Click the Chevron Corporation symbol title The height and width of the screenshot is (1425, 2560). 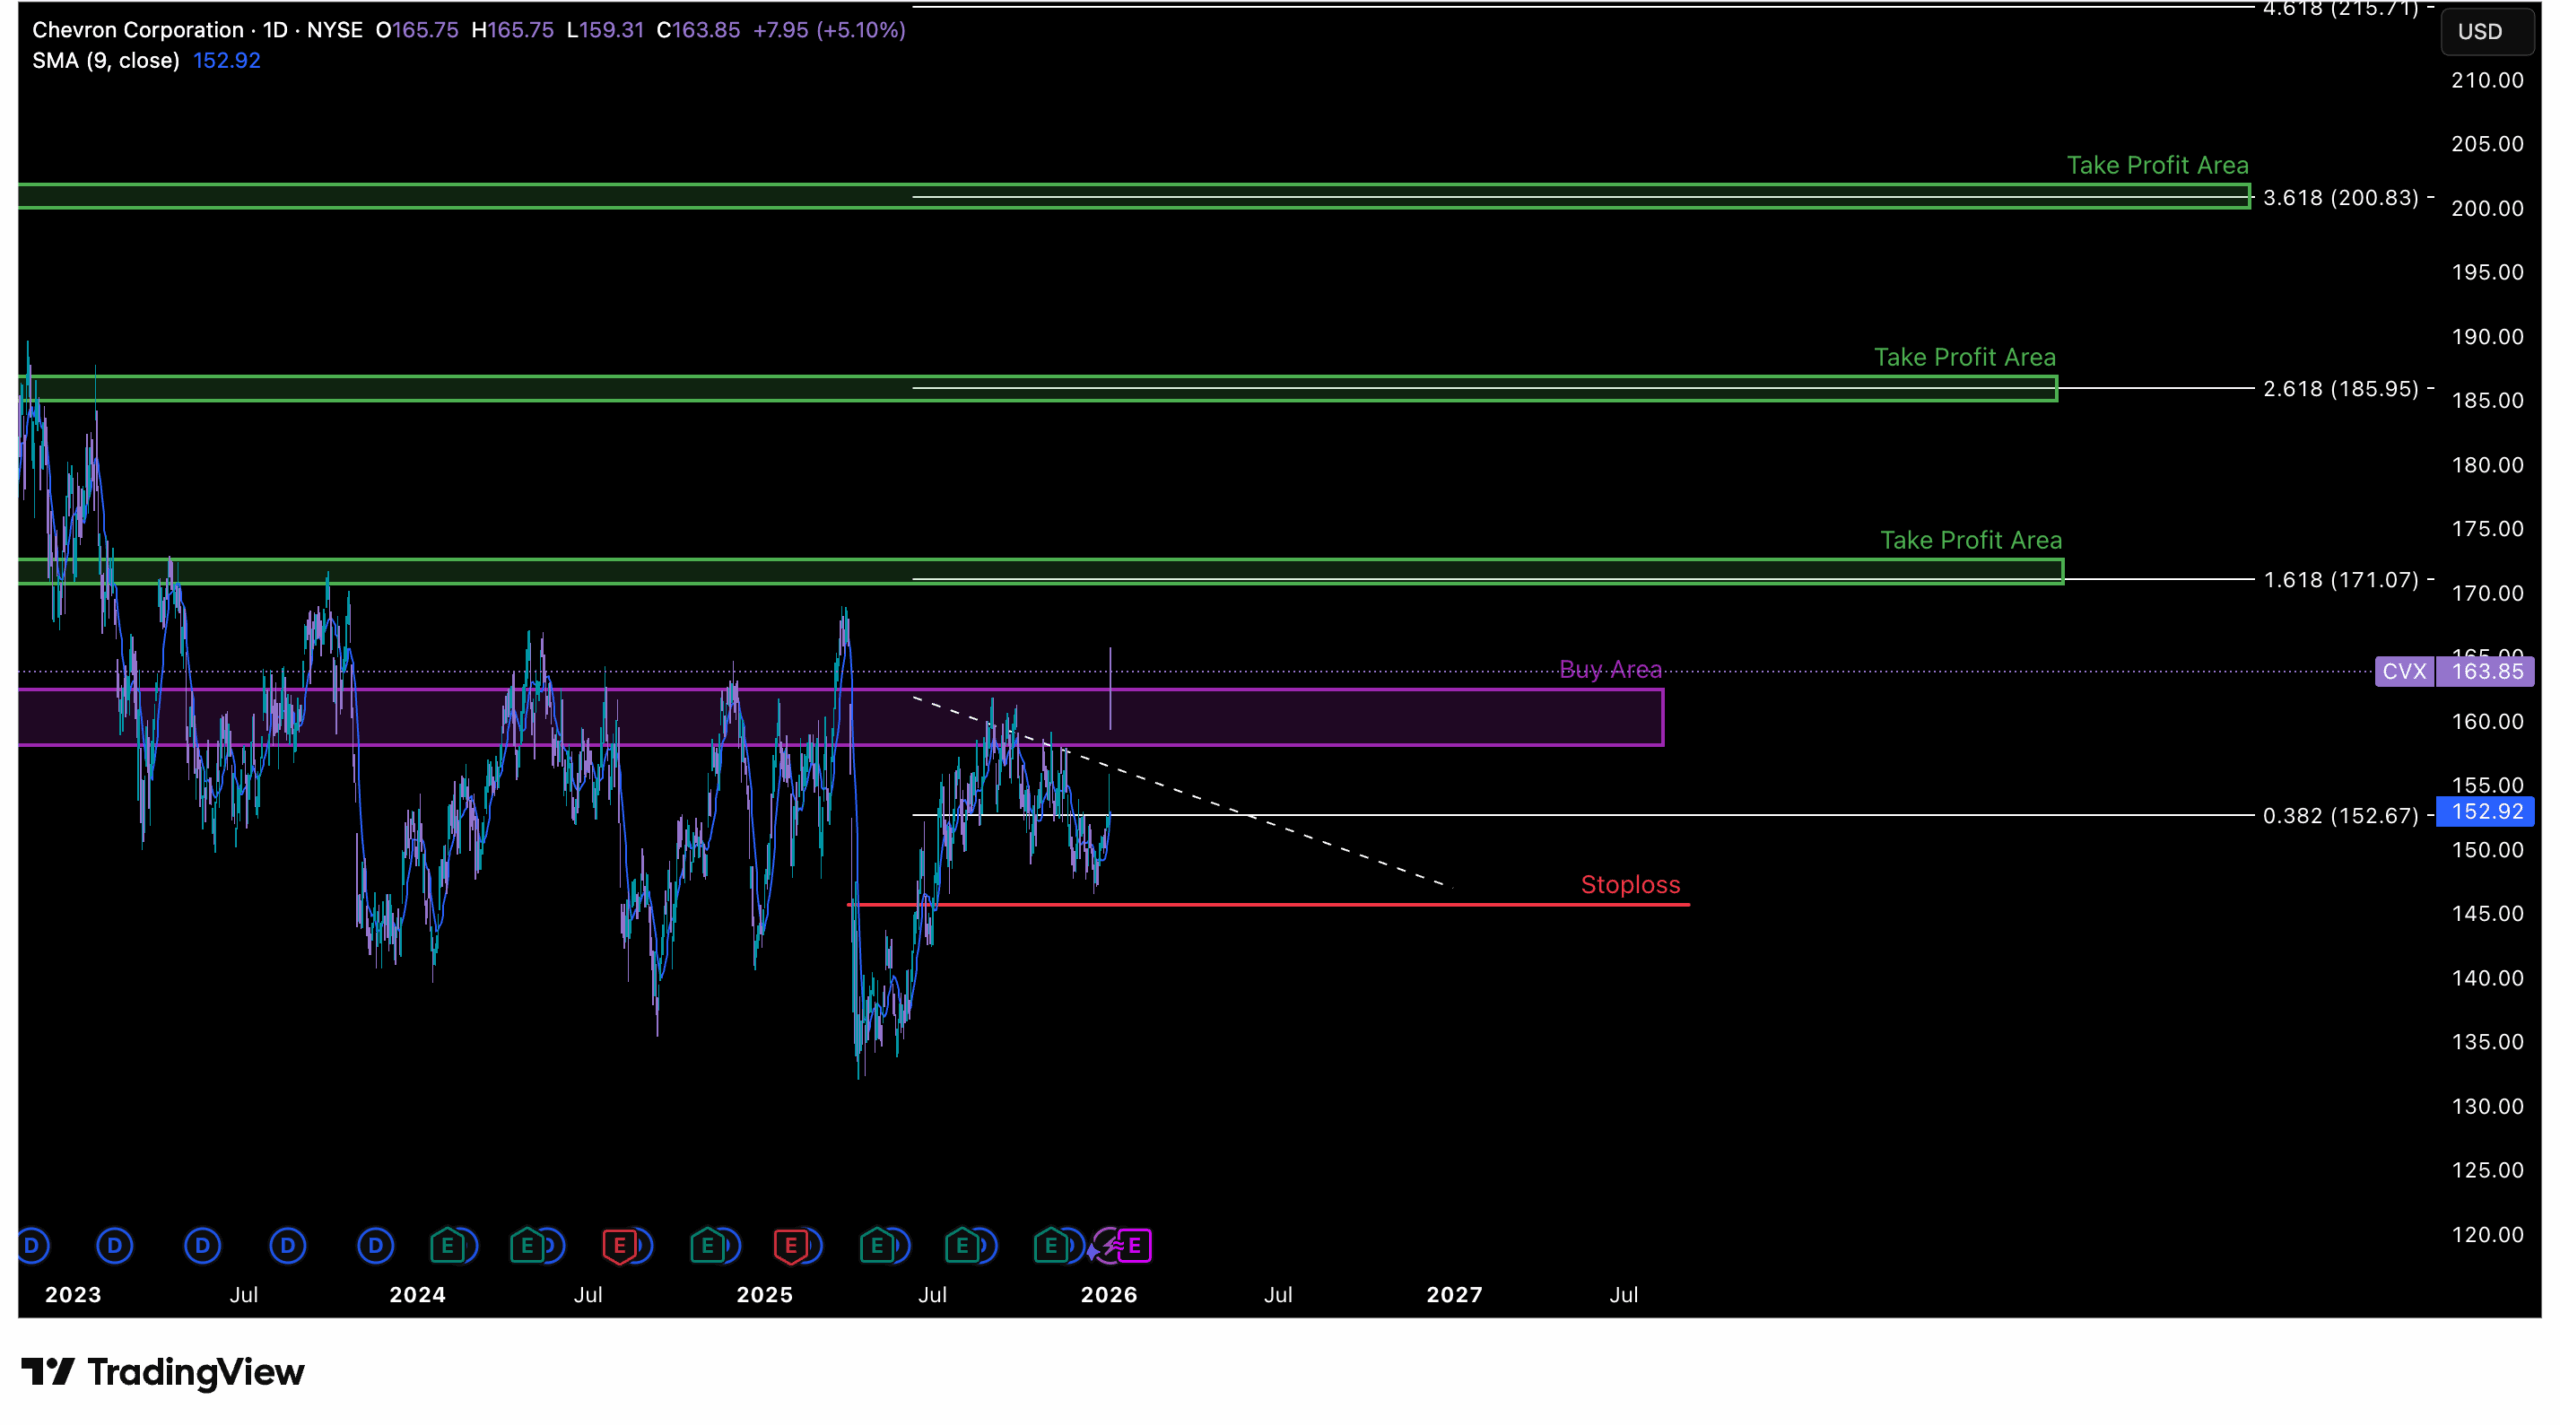pos(137,30)
